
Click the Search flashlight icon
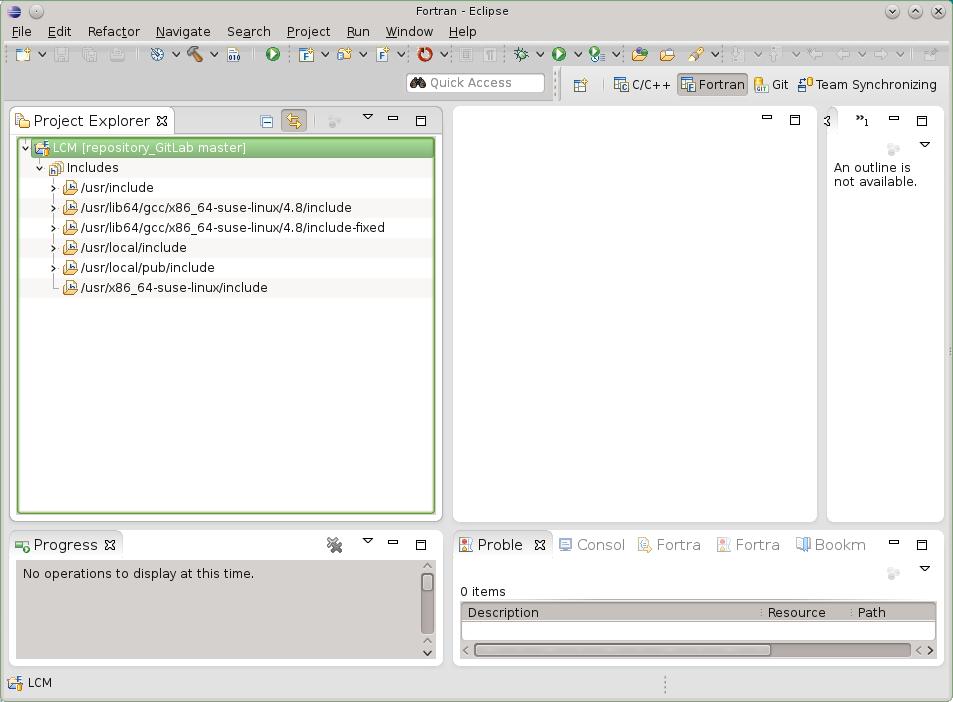pos(696,55)
